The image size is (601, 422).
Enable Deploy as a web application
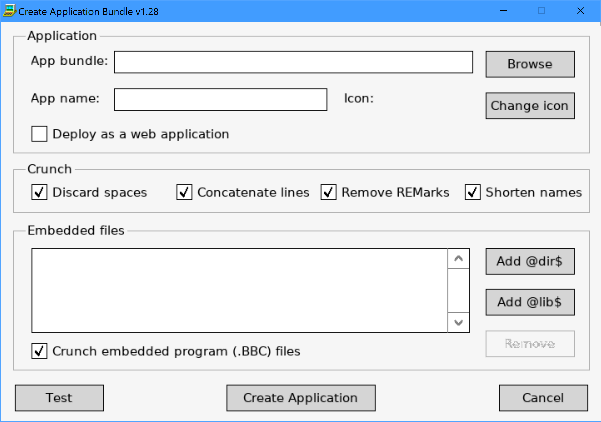(x=40, y=134)
